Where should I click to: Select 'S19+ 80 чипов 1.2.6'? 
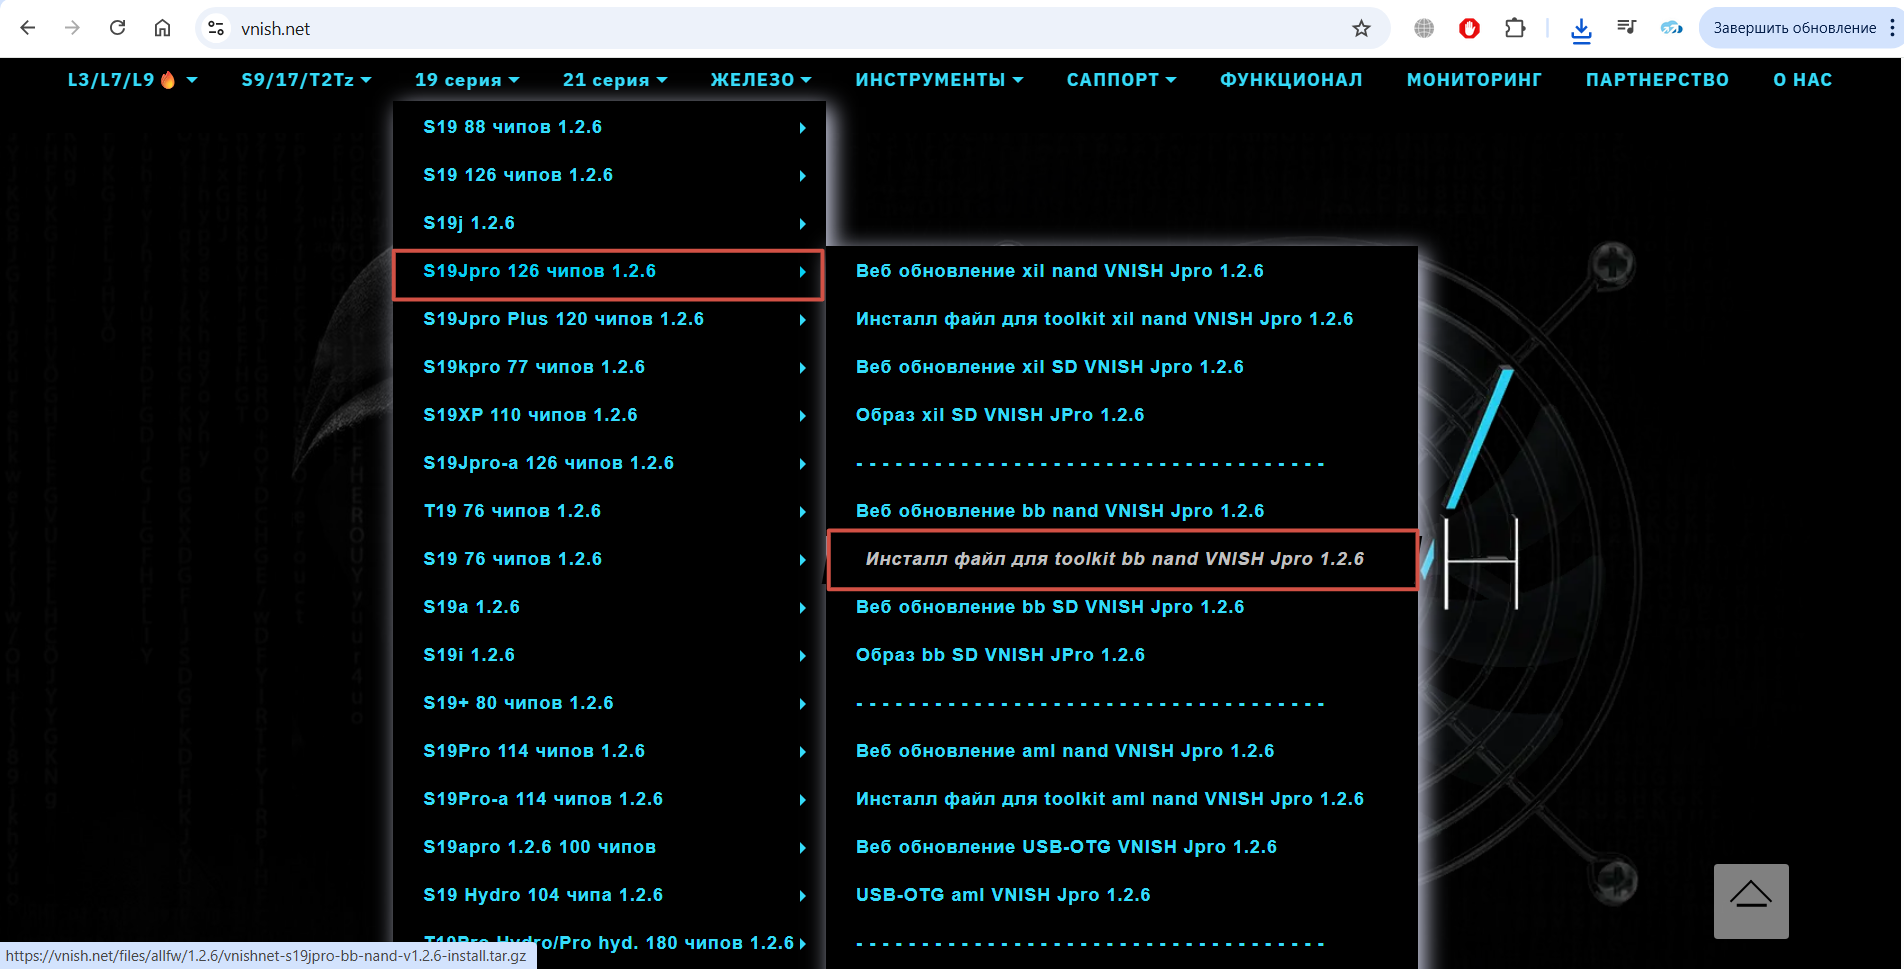pyautogui.click(x=609, y=703)
